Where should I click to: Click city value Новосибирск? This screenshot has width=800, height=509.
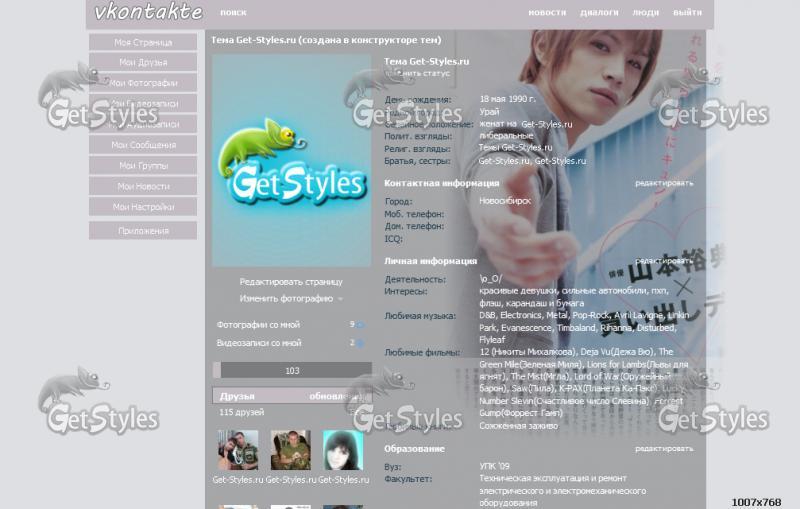coord(505,201)
